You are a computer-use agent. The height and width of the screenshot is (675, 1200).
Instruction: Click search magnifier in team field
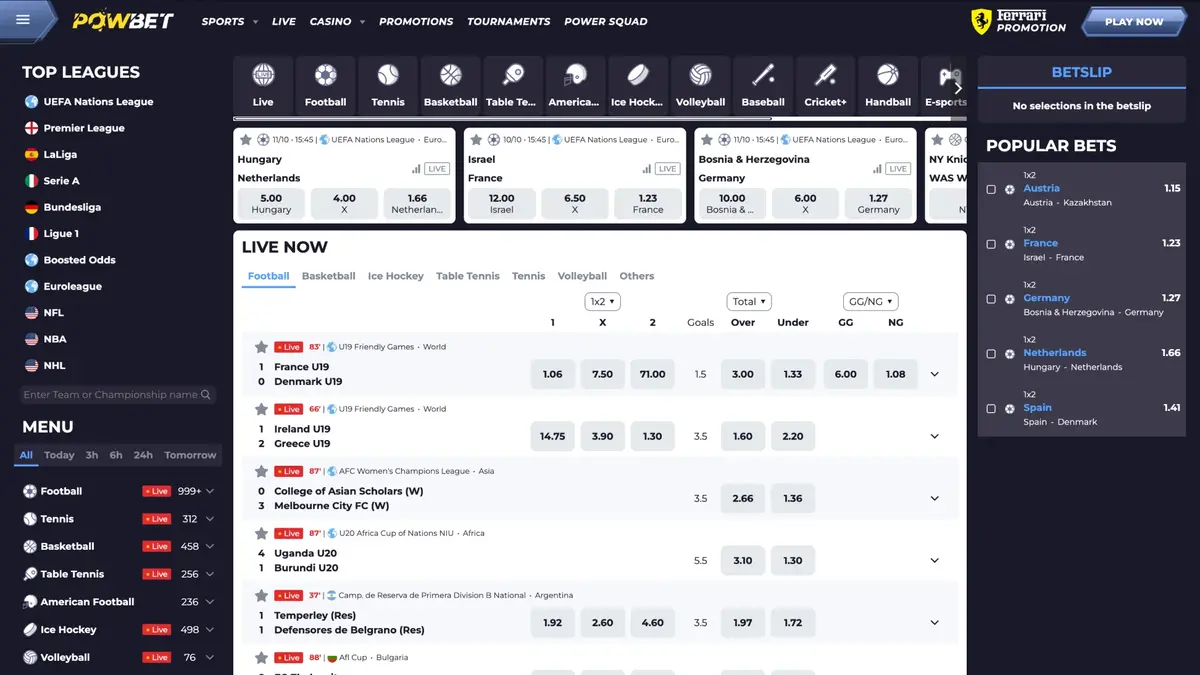click(x=207, y=395)
